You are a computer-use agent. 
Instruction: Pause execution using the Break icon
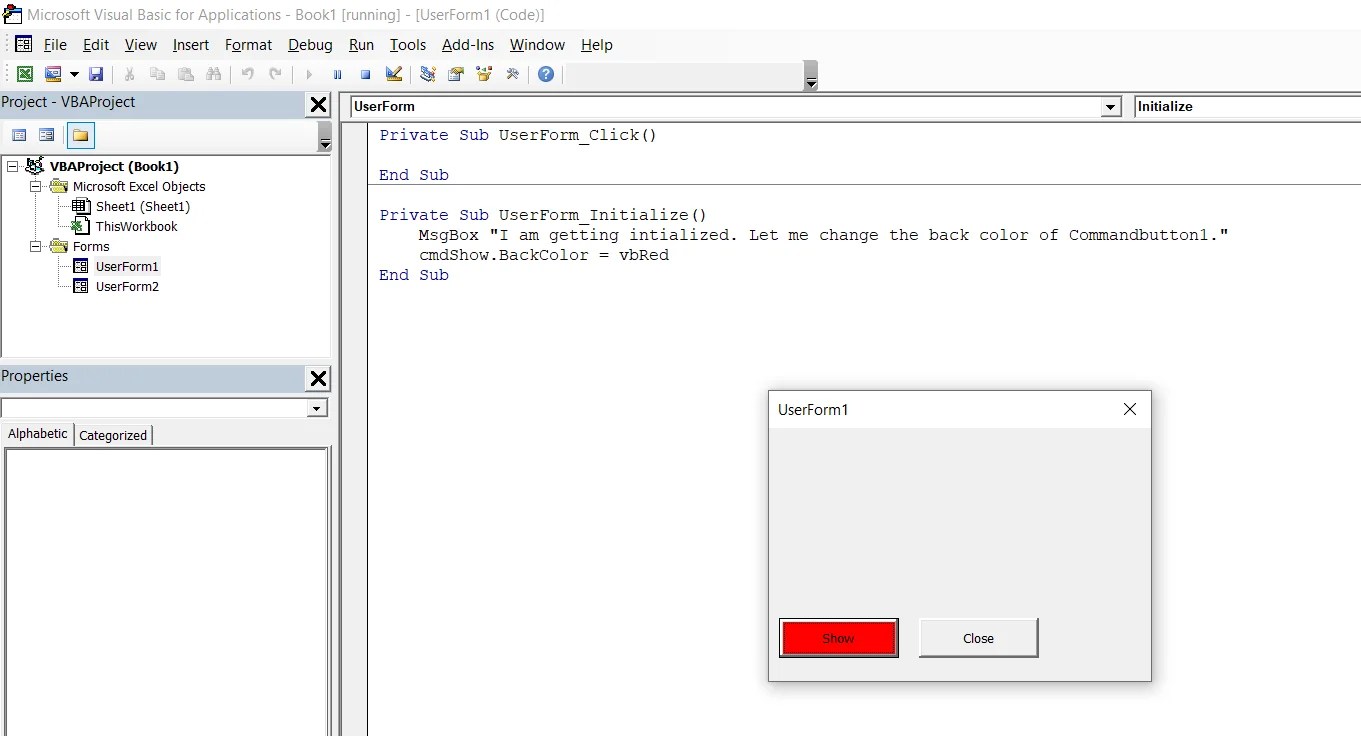tap(338, 74)
